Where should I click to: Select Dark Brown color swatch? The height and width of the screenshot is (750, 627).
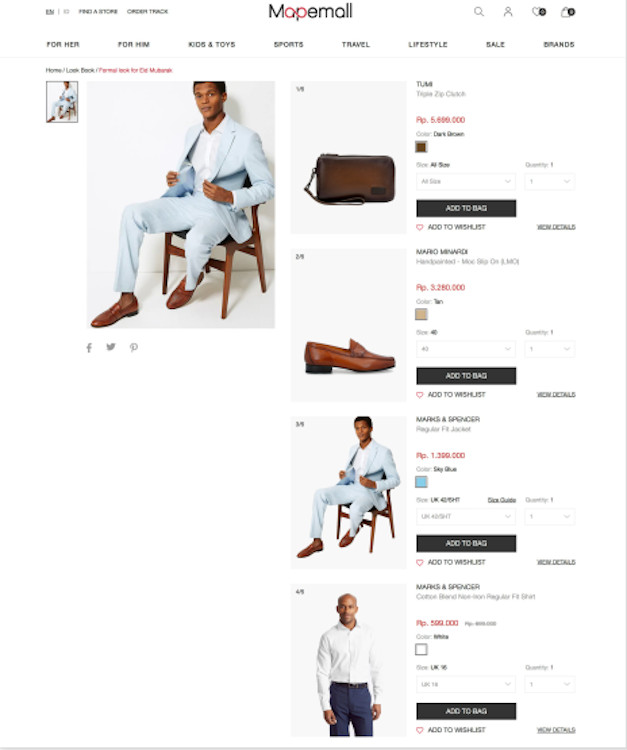(x=421, y=147)
